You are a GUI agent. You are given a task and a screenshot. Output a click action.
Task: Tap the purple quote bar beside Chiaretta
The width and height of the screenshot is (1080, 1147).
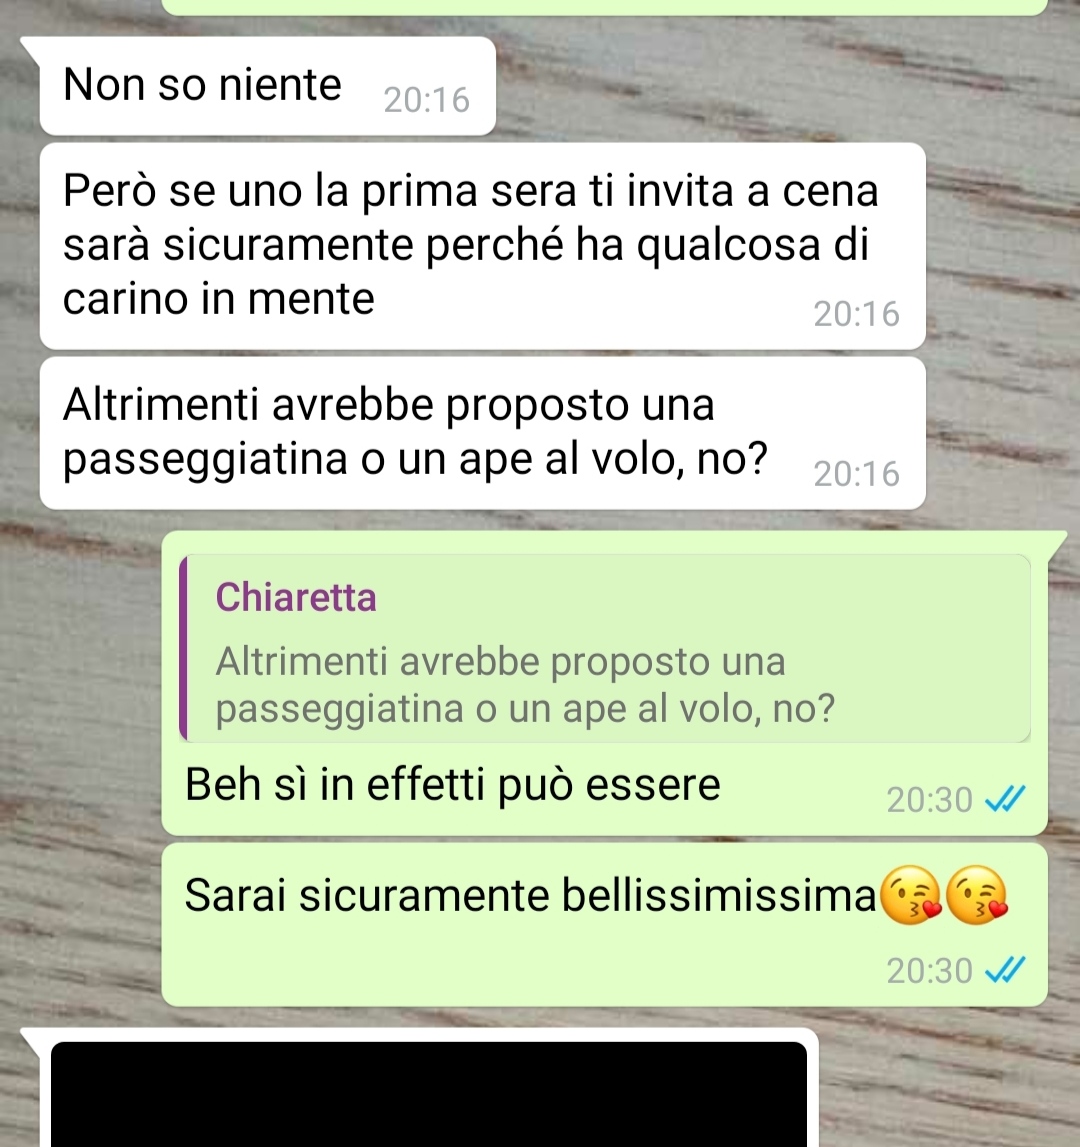[x=184, y=648]
